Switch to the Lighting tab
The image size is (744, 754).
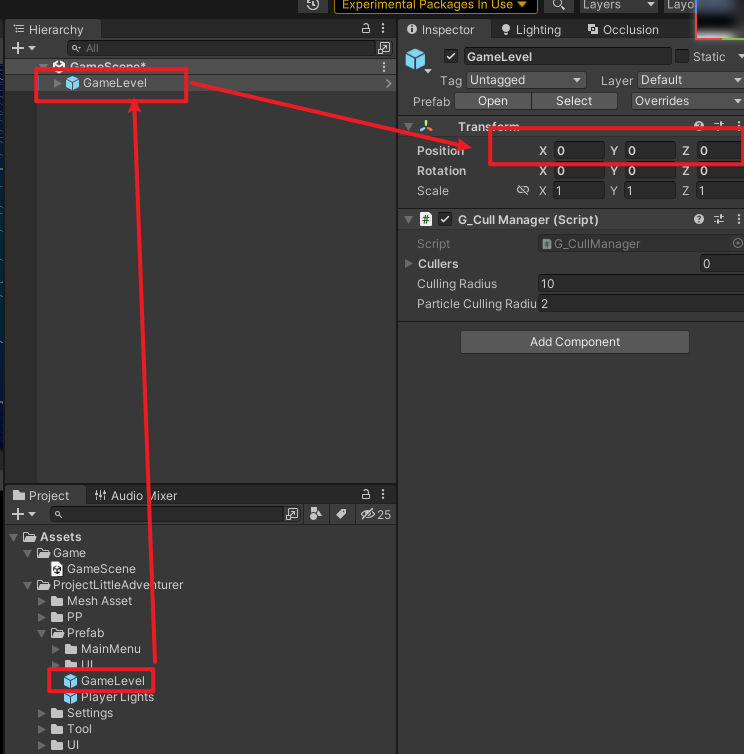point(531,30)
